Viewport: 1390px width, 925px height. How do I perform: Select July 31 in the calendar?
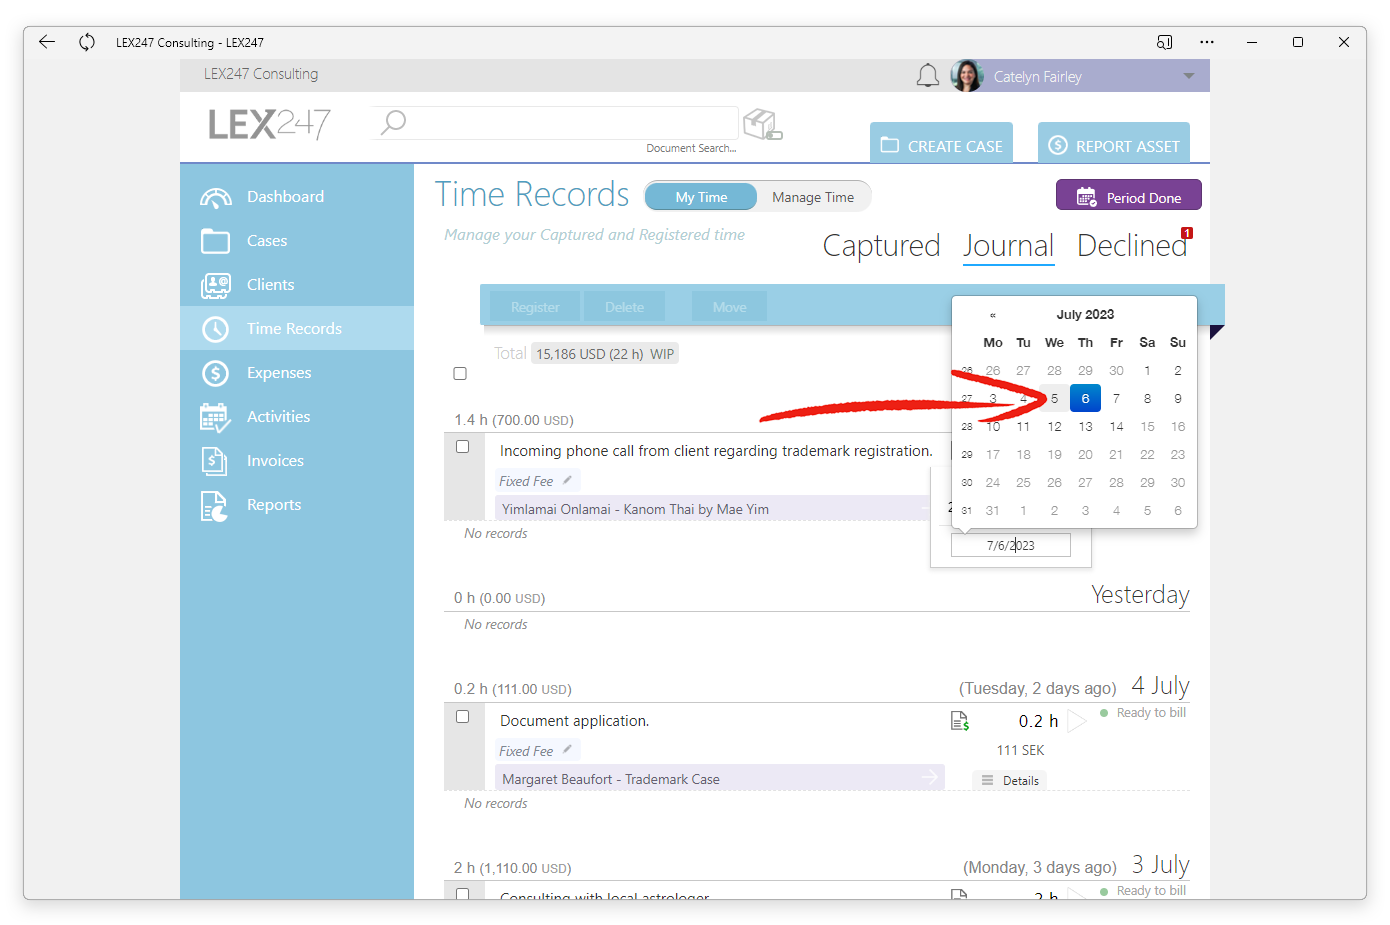coord(992,510)
